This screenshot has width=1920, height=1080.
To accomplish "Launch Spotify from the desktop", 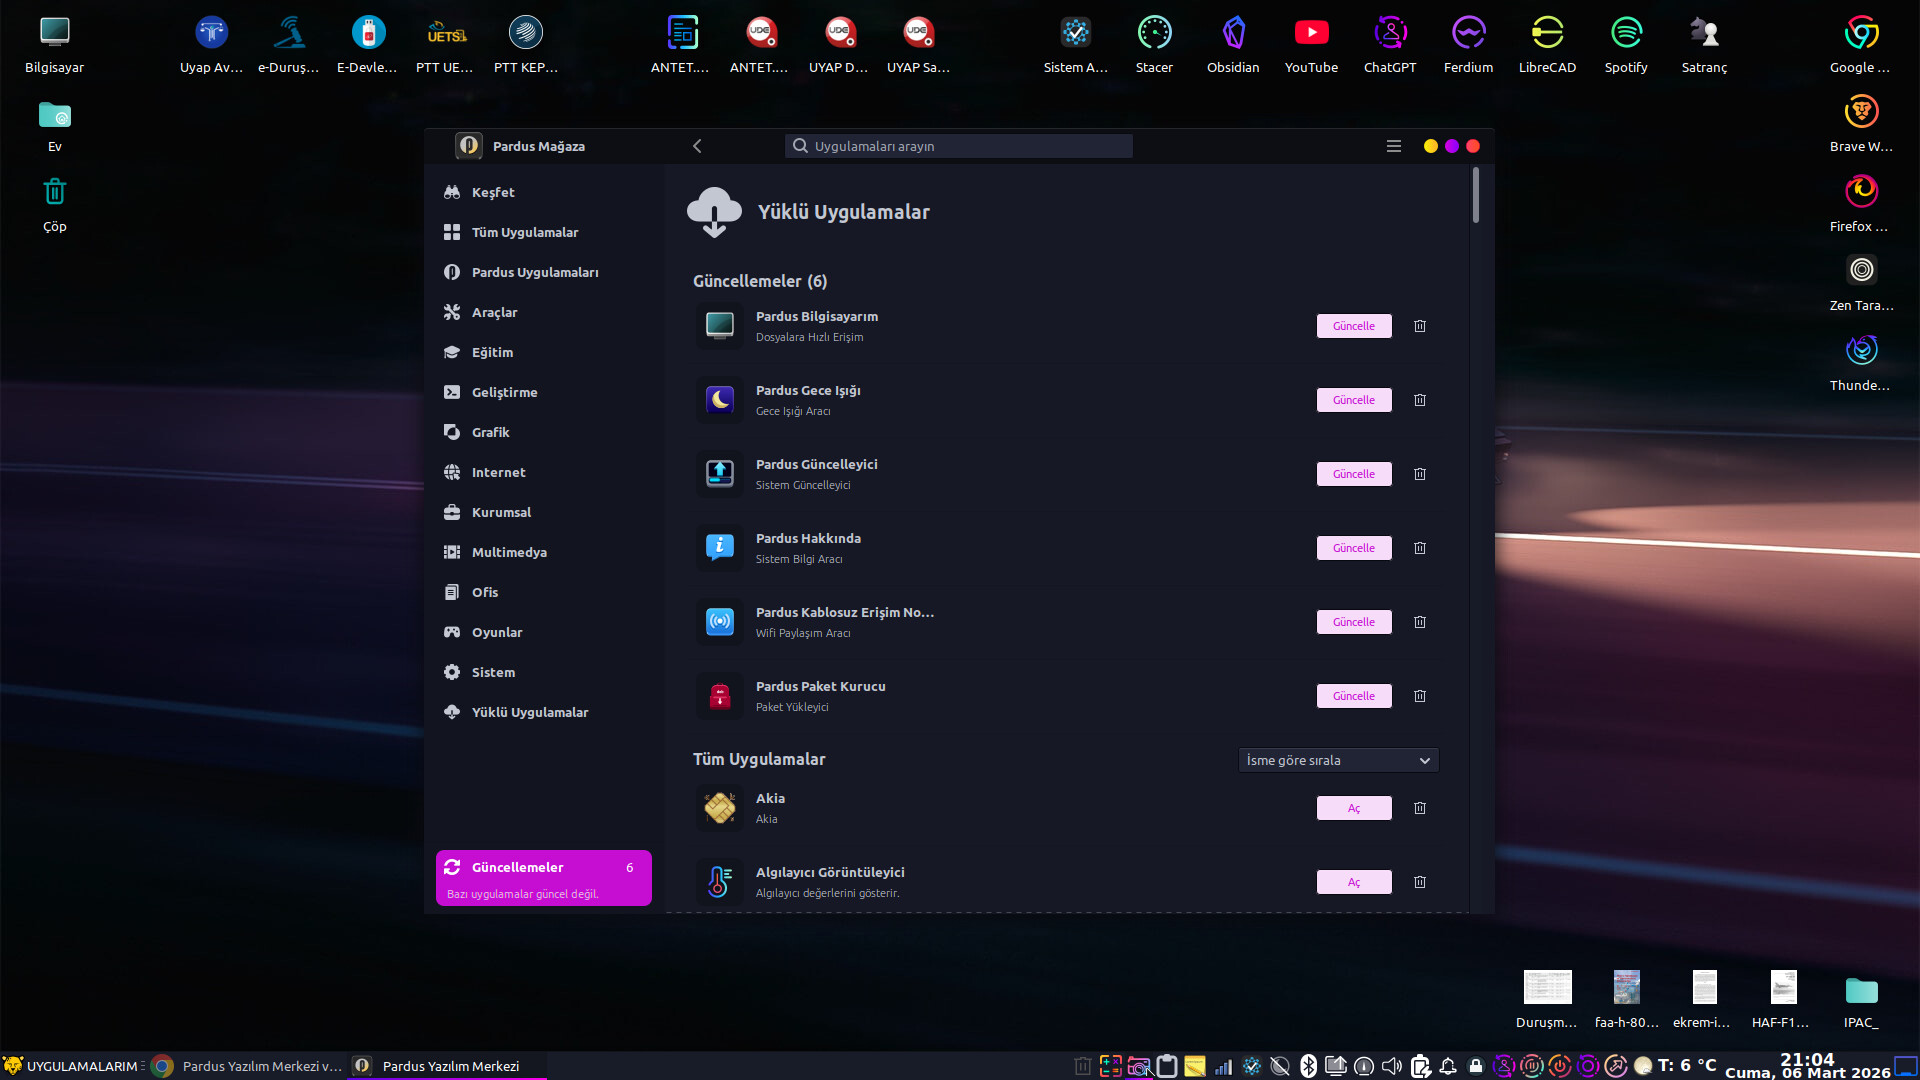I will click(x=1626, y=34).
